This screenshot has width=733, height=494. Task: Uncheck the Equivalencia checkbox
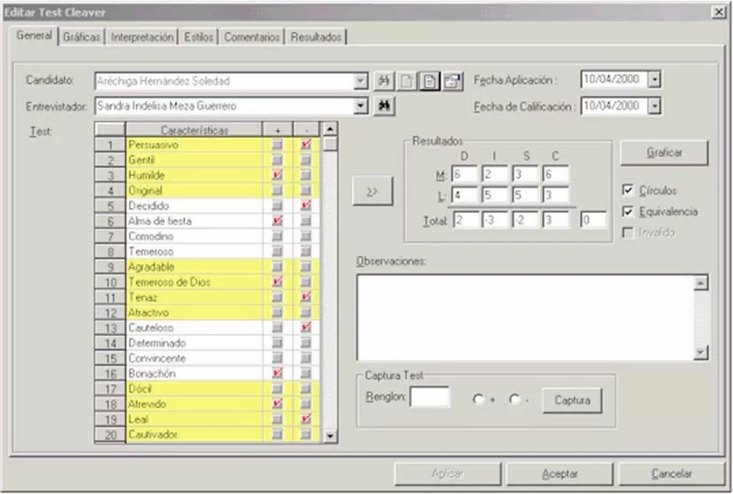[628, 211]
